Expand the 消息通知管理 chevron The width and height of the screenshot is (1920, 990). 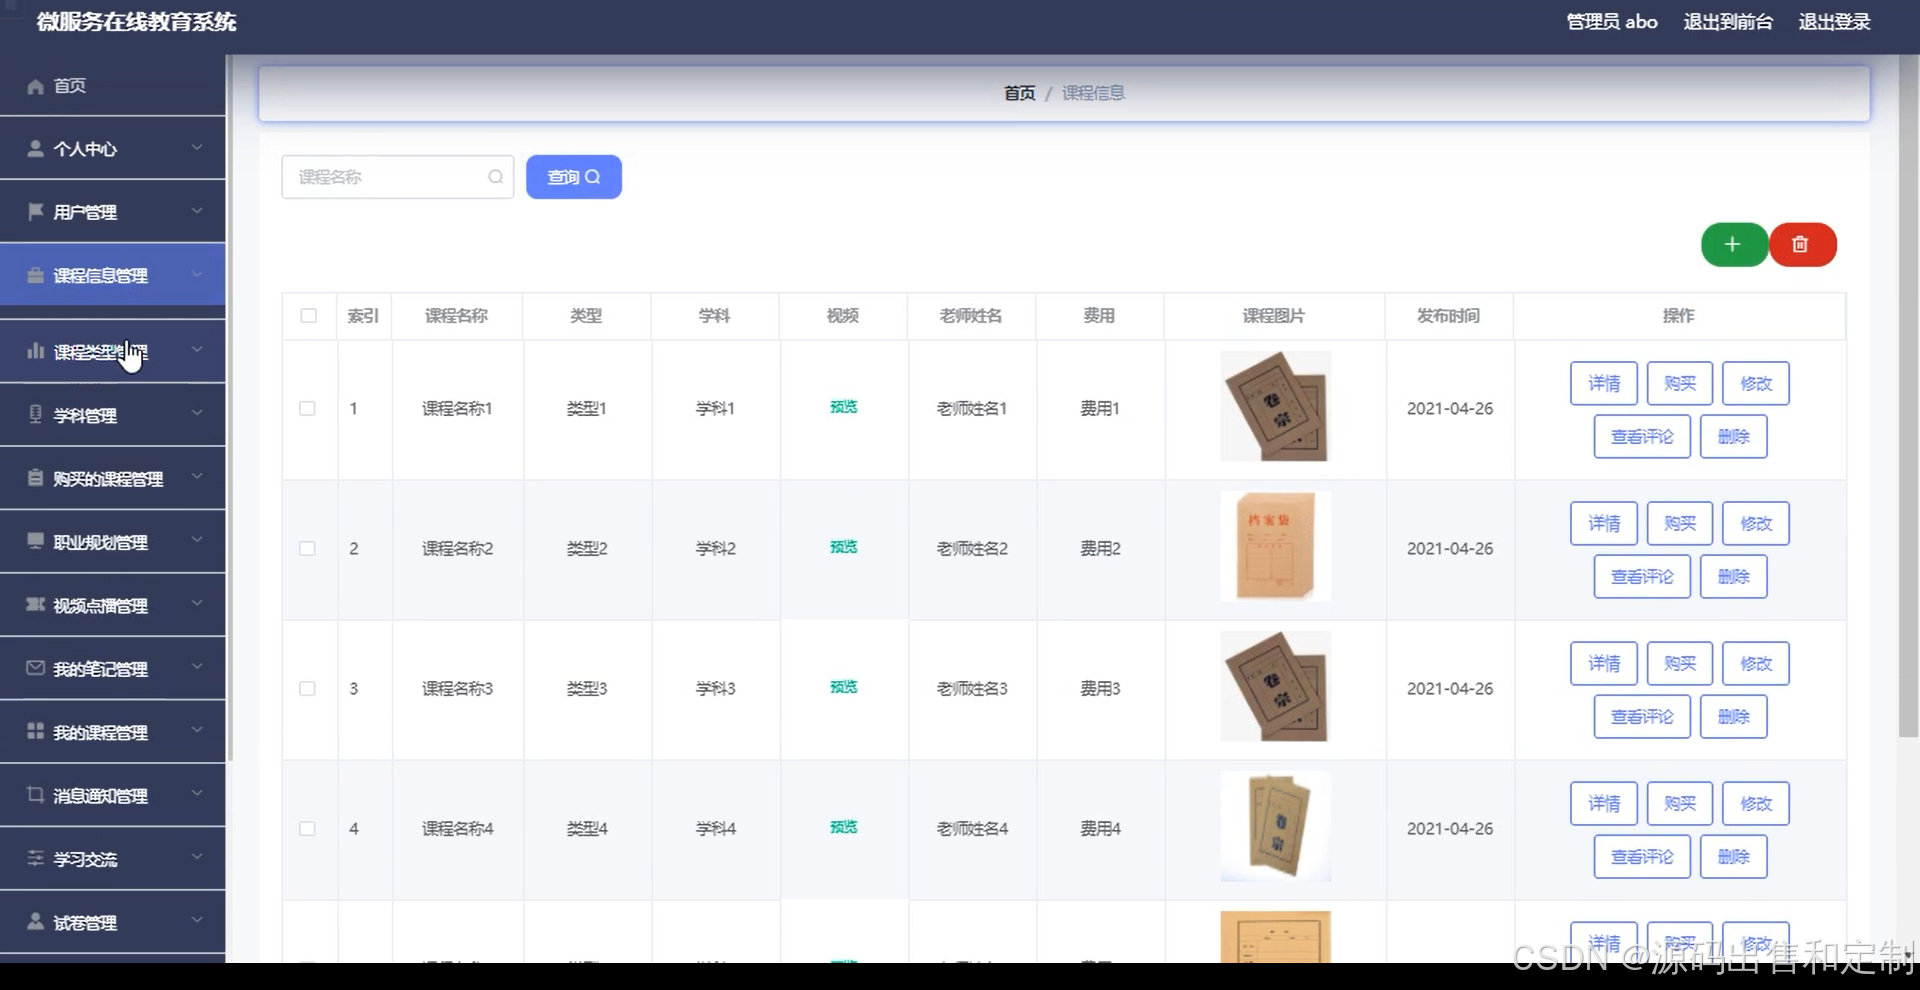coord(197,793)
